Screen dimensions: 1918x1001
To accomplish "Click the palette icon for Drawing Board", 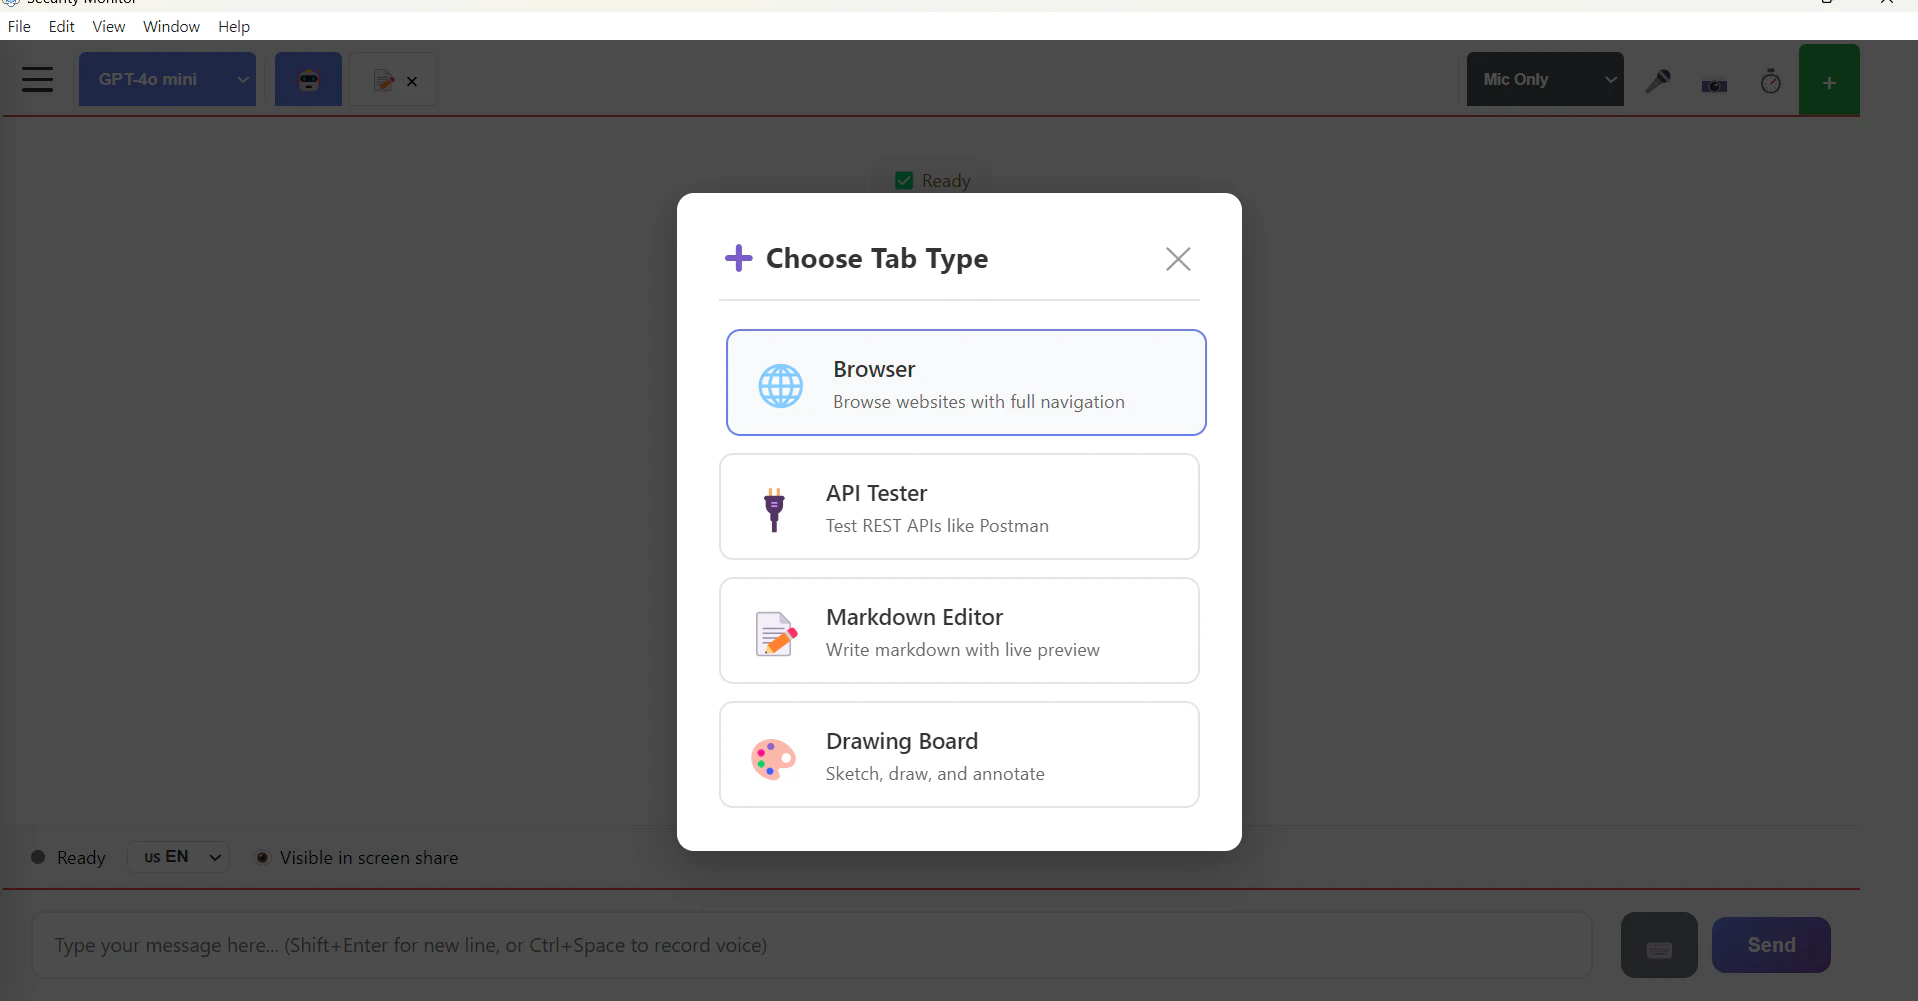I will tap(773, 758).
